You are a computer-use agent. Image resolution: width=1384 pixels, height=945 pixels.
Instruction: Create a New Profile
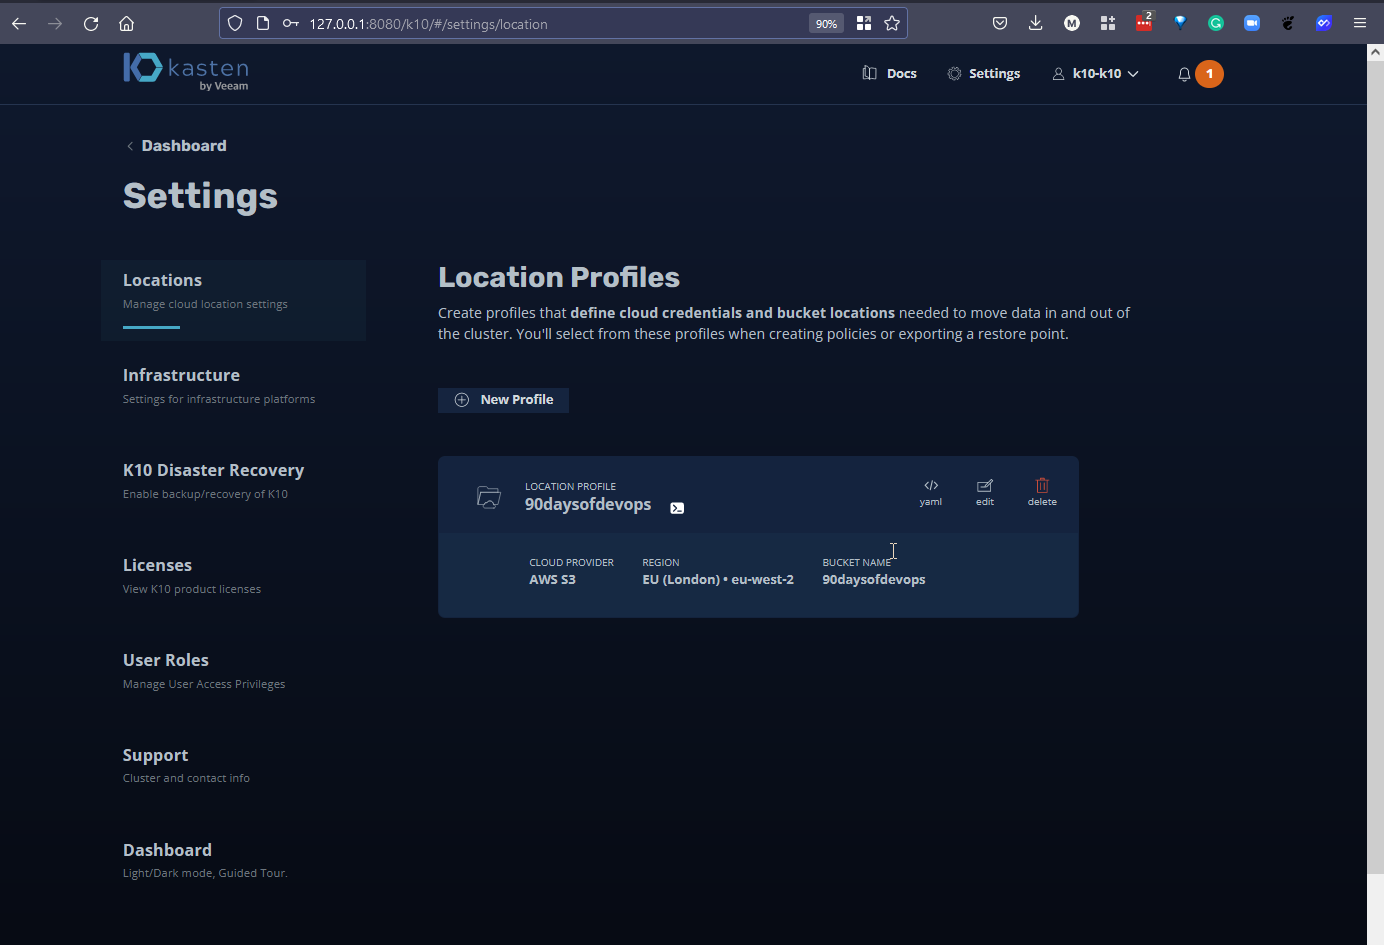[x=503, y=400]
